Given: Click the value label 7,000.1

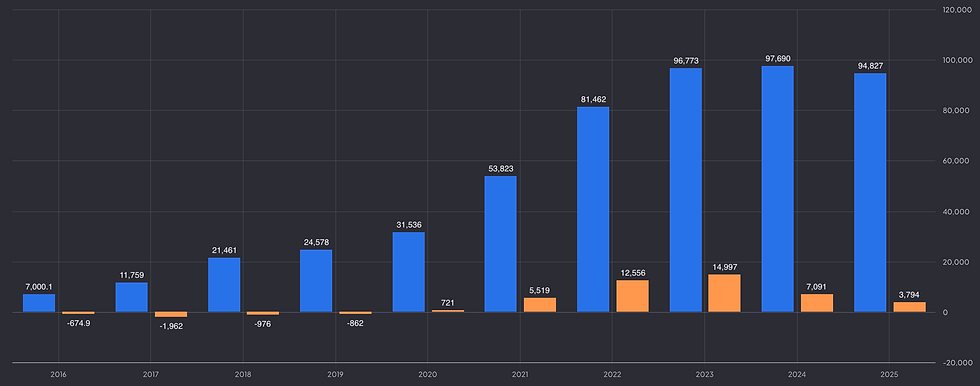Looking at the screenshot, I should pyautogui.click(x=39, y=287).
